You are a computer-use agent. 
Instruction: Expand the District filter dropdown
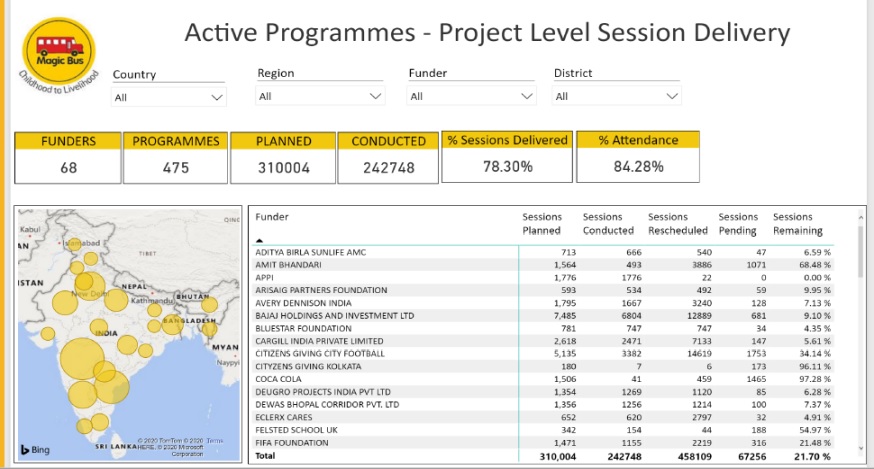pyautogui.click(x=617, y=97)
